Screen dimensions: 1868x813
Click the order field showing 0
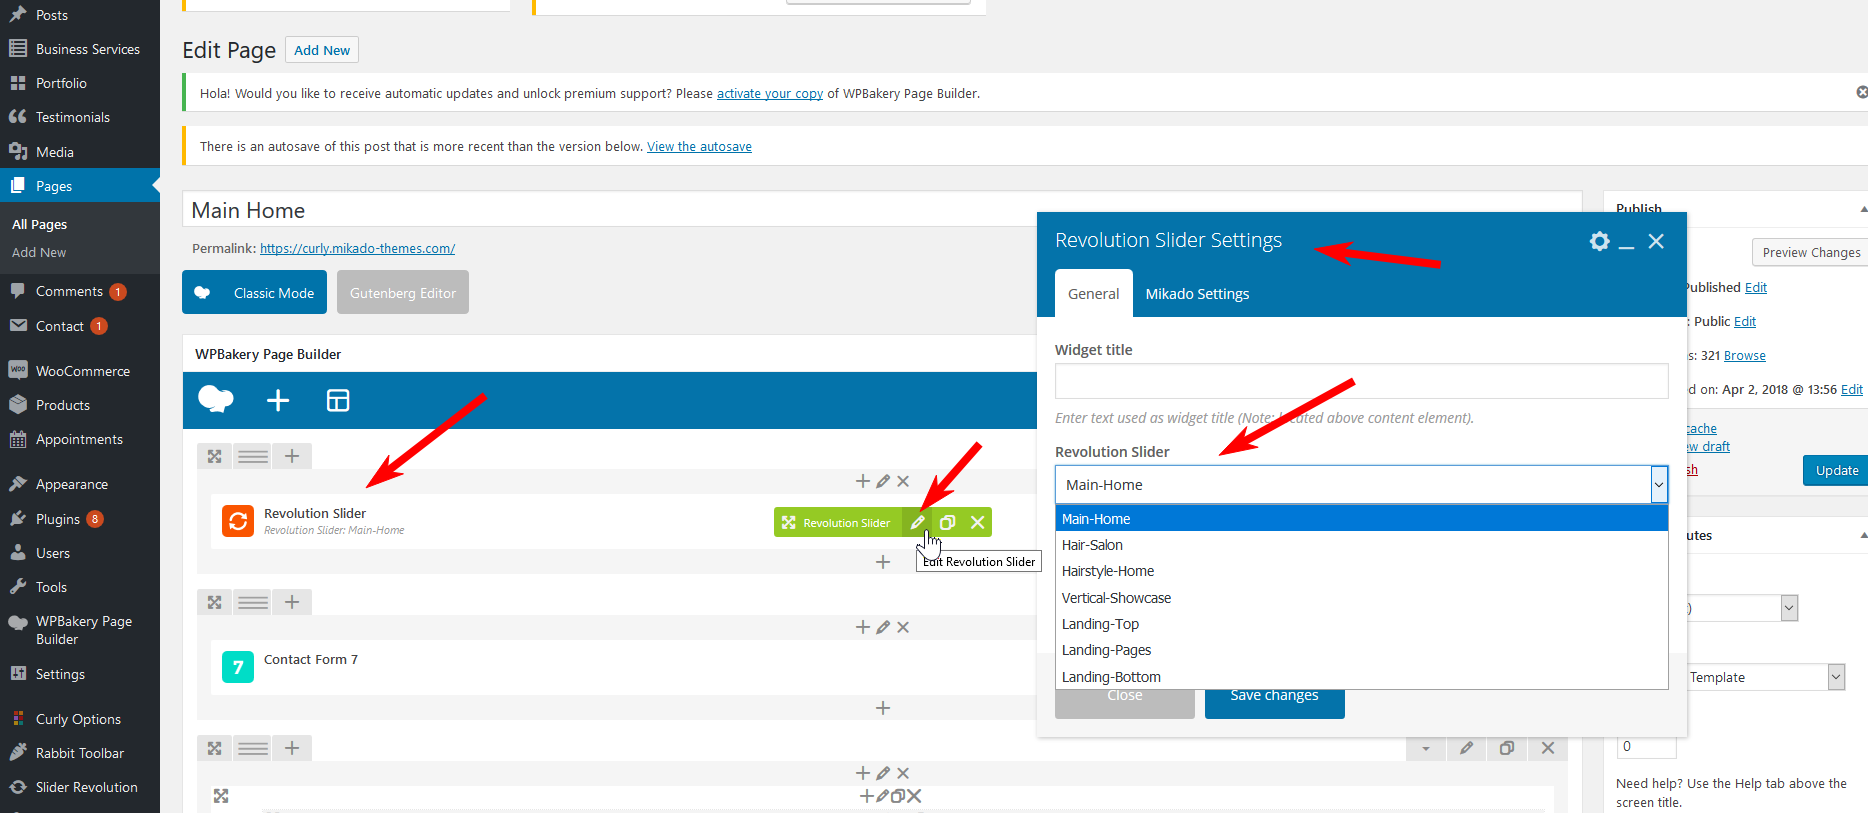tap(1646, 747)
